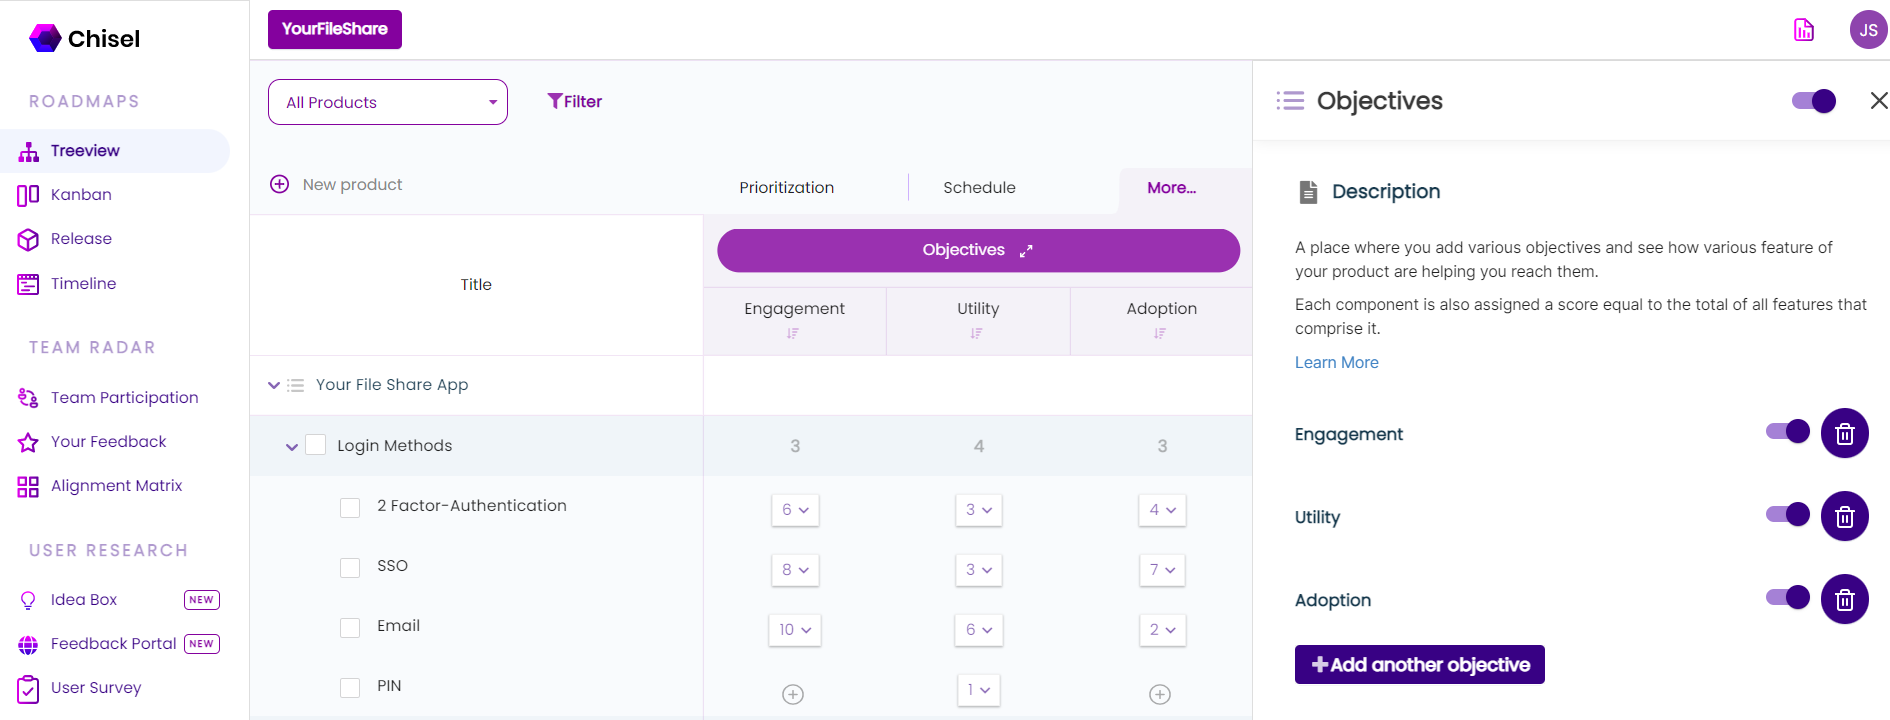Open Email's Engagement score dropdown showing 10
This screenshot has width=1890, height=720.
pos(795,630)
